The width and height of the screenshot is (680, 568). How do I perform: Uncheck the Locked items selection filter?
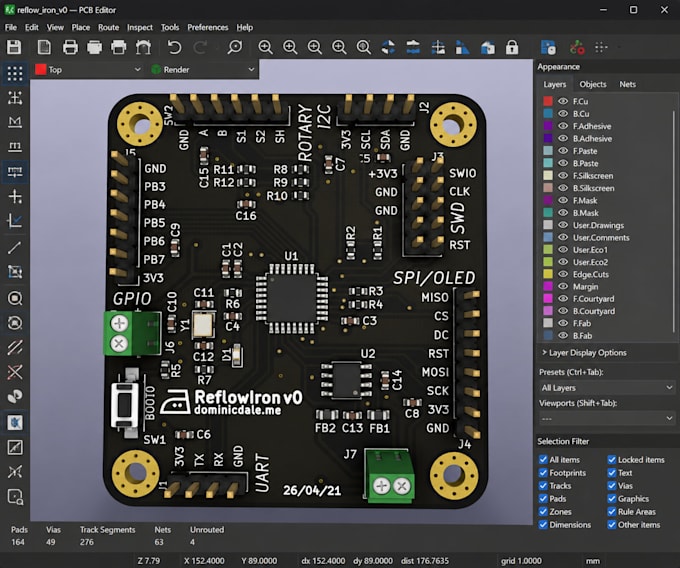click(611, 459)
